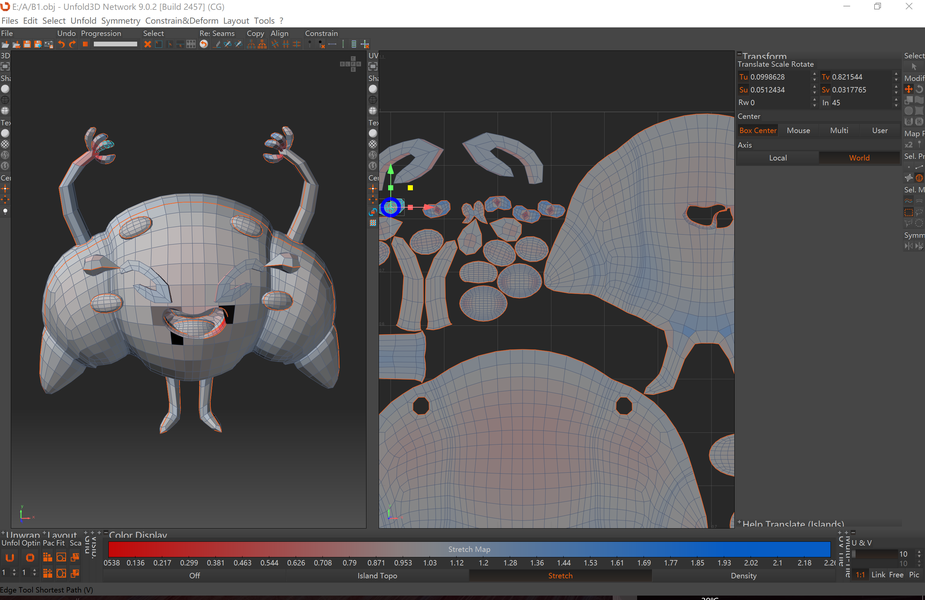Click the top Scale icon in Layout
The width and height of the screenshot is (925, 600).
pos(75,558)
